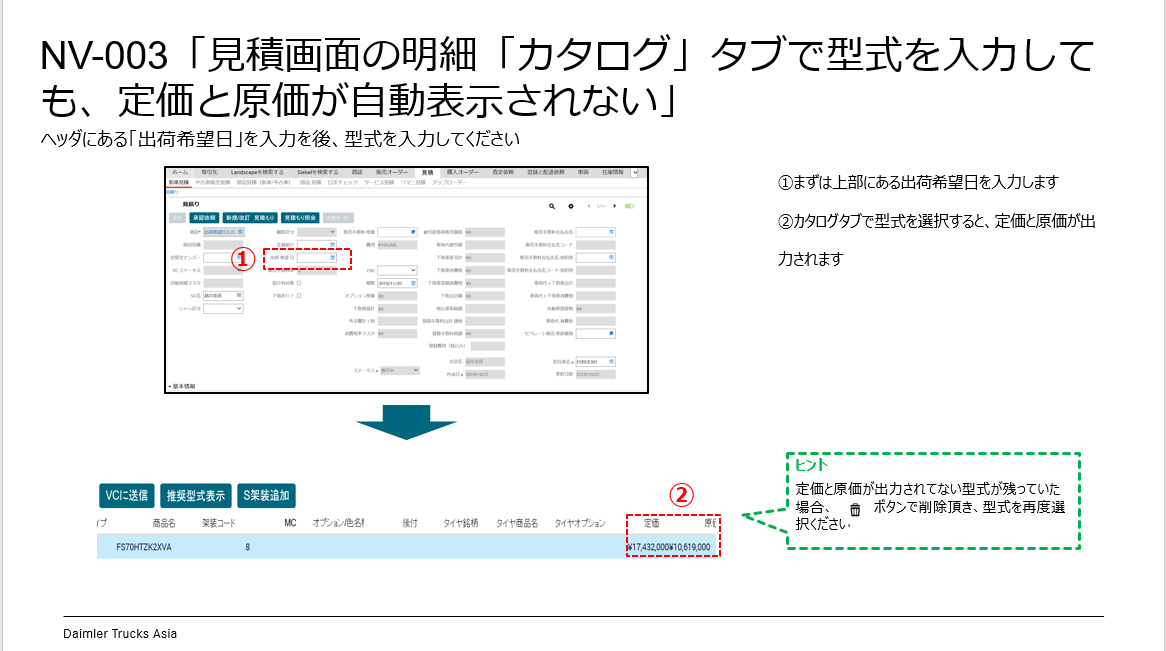Click the trash delete icon in hint
The width and height of the screenshot is (1166, 651).
tap(855, 510)
